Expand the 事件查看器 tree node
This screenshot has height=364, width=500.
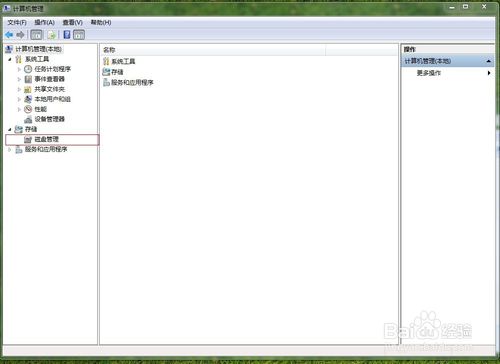point(19,79)
